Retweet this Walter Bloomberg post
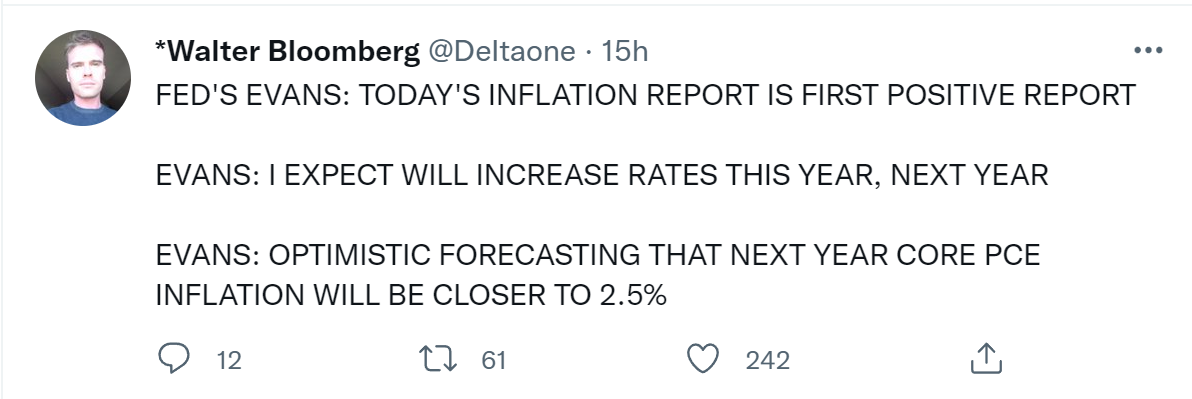 [x=439, y=359]
